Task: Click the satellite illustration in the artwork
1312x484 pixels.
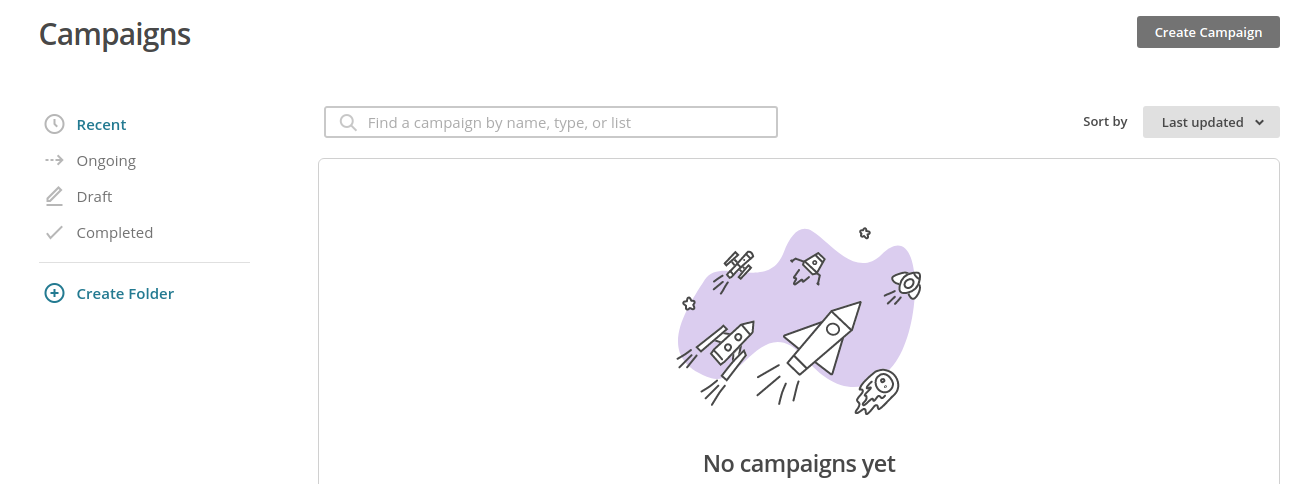Action: (736, 268)
